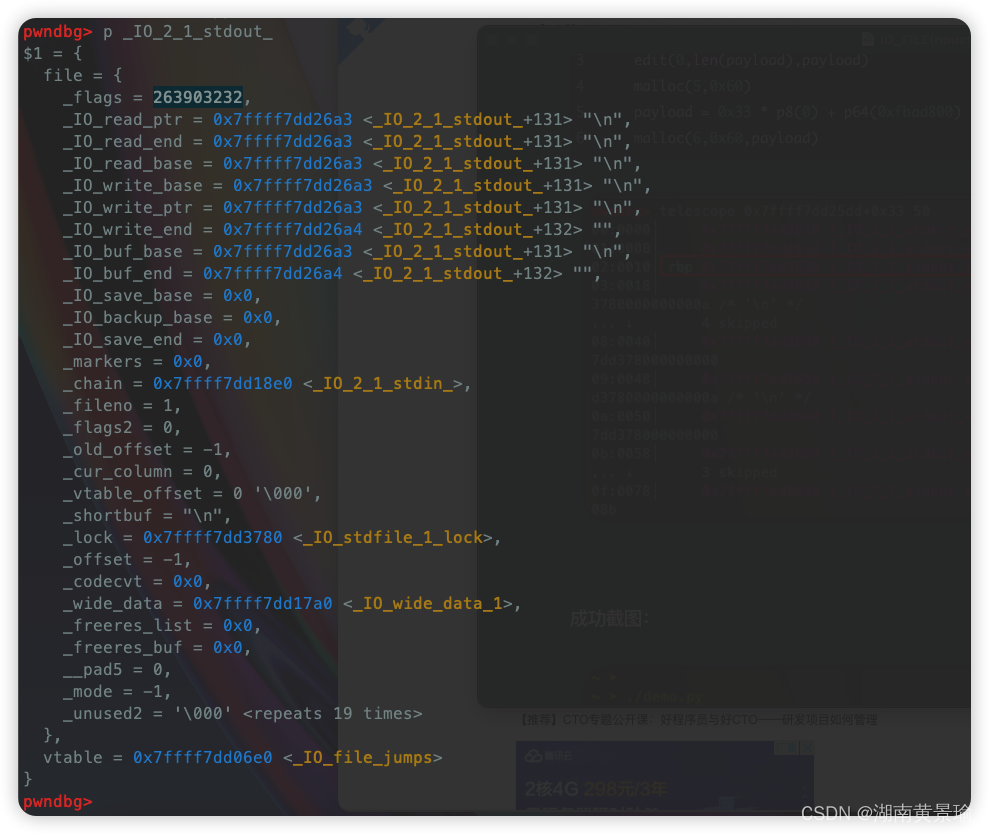Click the bottom pwndbg> prompt
Viewport: 989px width, 834px height.
[57, 802]
